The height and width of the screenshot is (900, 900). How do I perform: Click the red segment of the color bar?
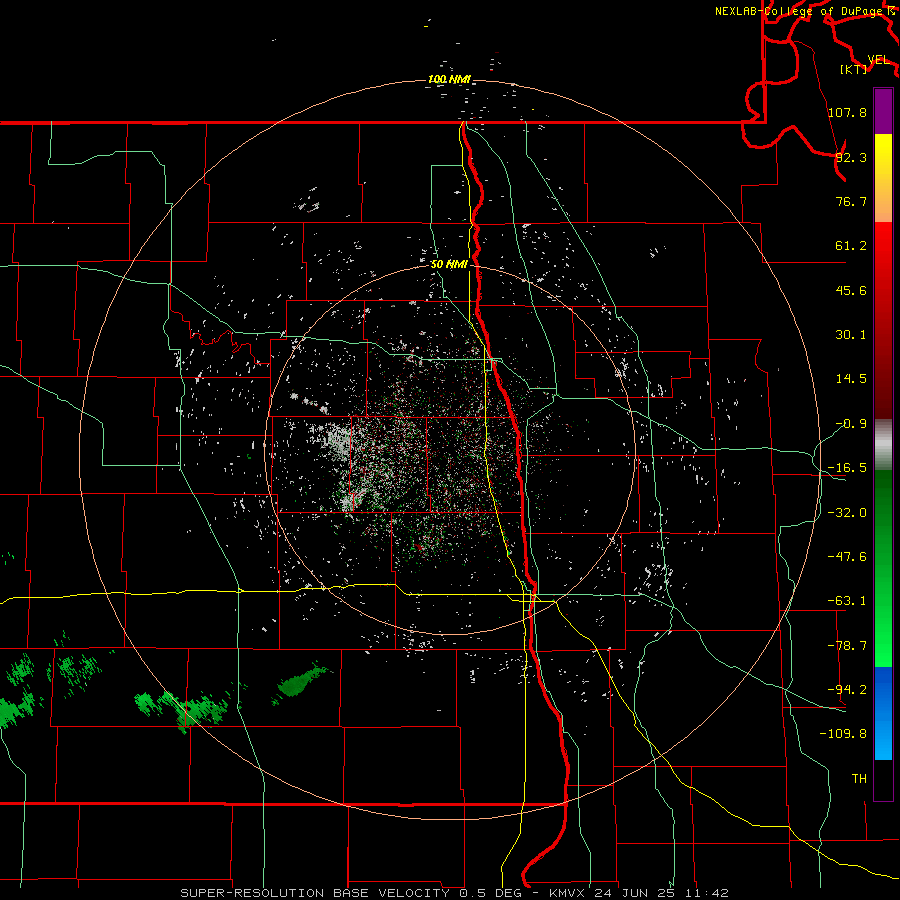[883, 320]
